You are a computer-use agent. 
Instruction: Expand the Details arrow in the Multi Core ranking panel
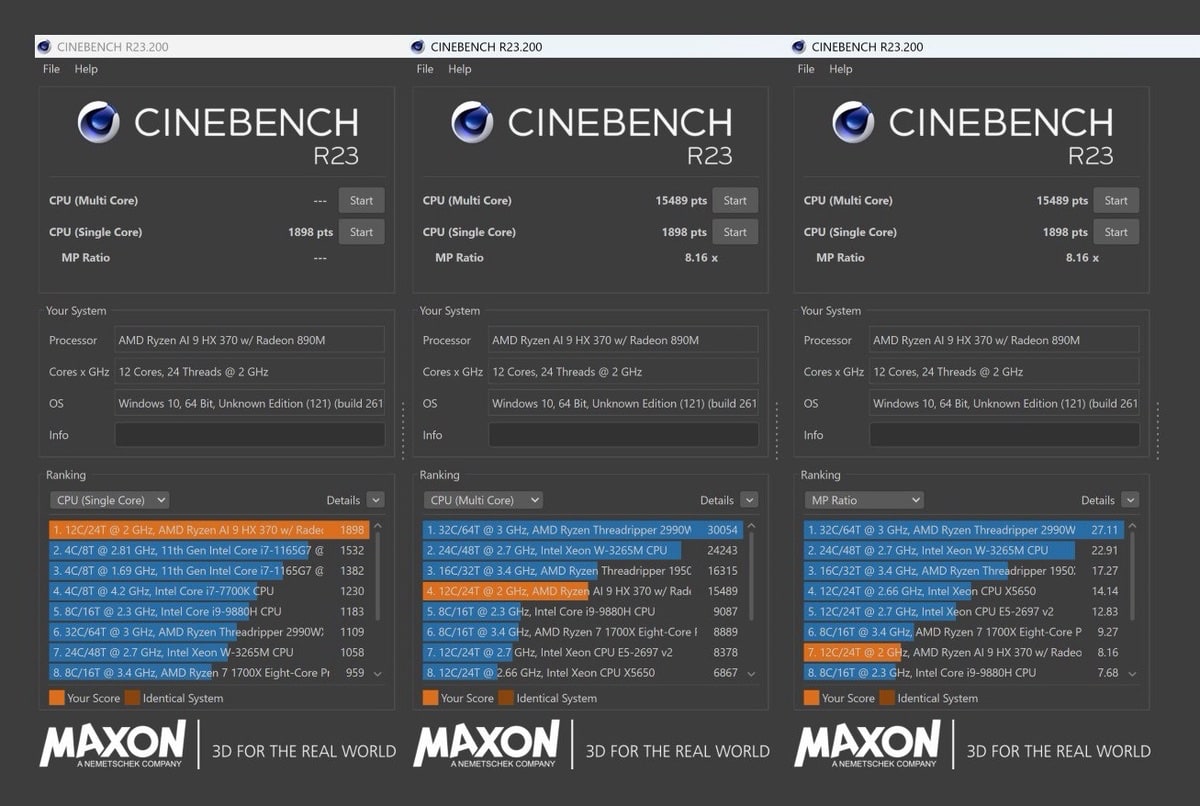coord(749,500)
